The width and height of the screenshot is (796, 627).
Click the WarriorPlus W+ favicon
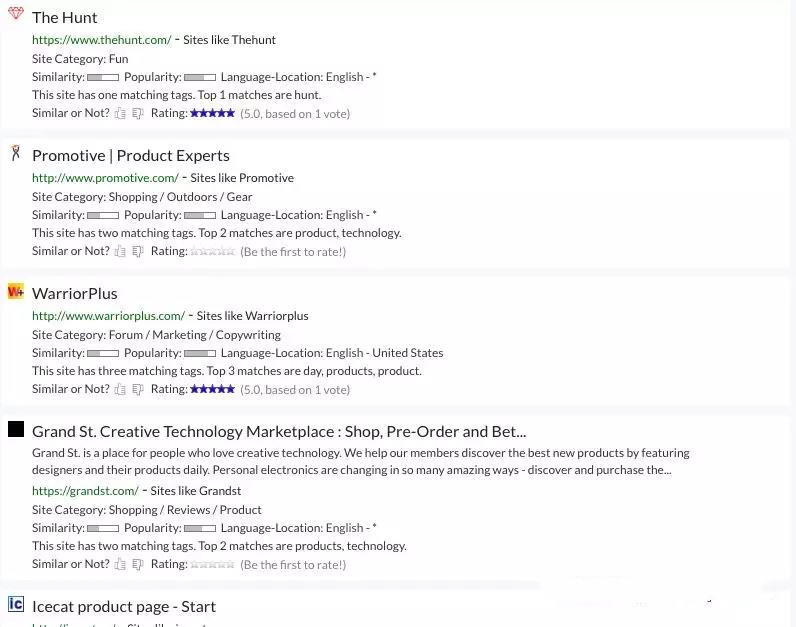click(x=16, y=291)
